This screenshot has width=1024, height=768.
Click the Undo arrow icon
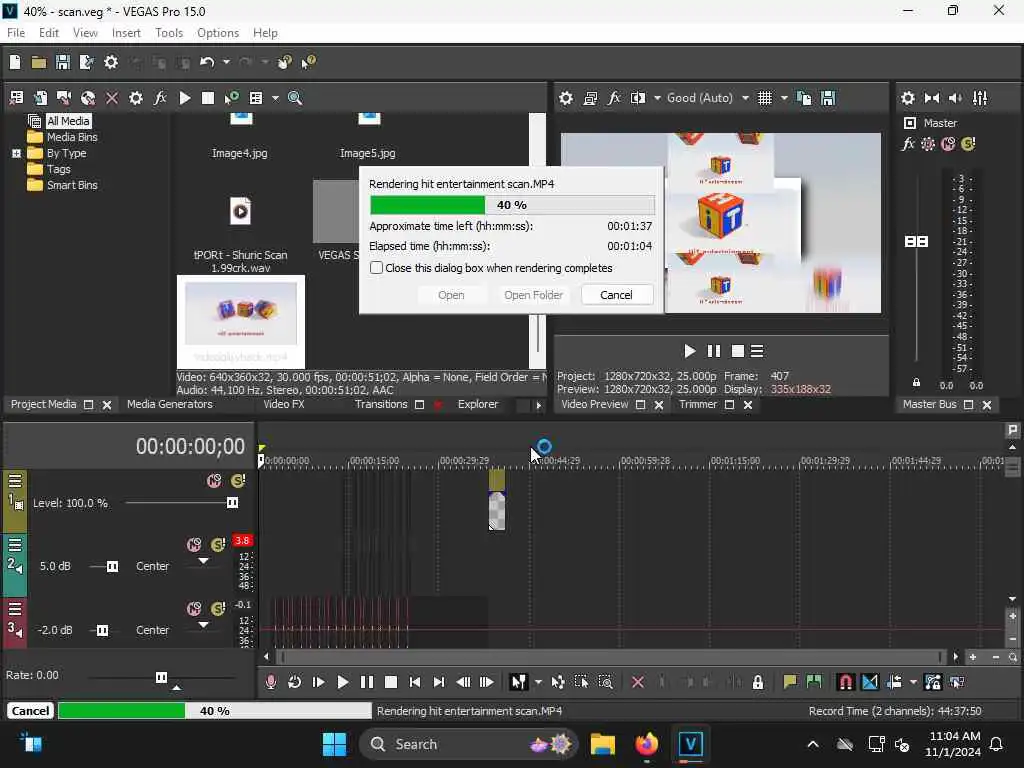tap(207, 62)
